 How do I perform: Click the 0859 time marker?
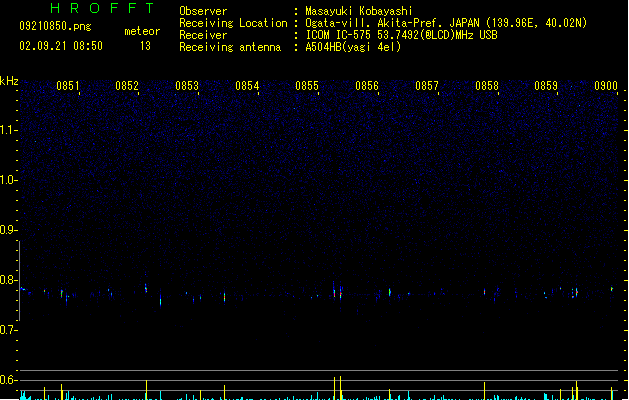[x=546, y=86]
